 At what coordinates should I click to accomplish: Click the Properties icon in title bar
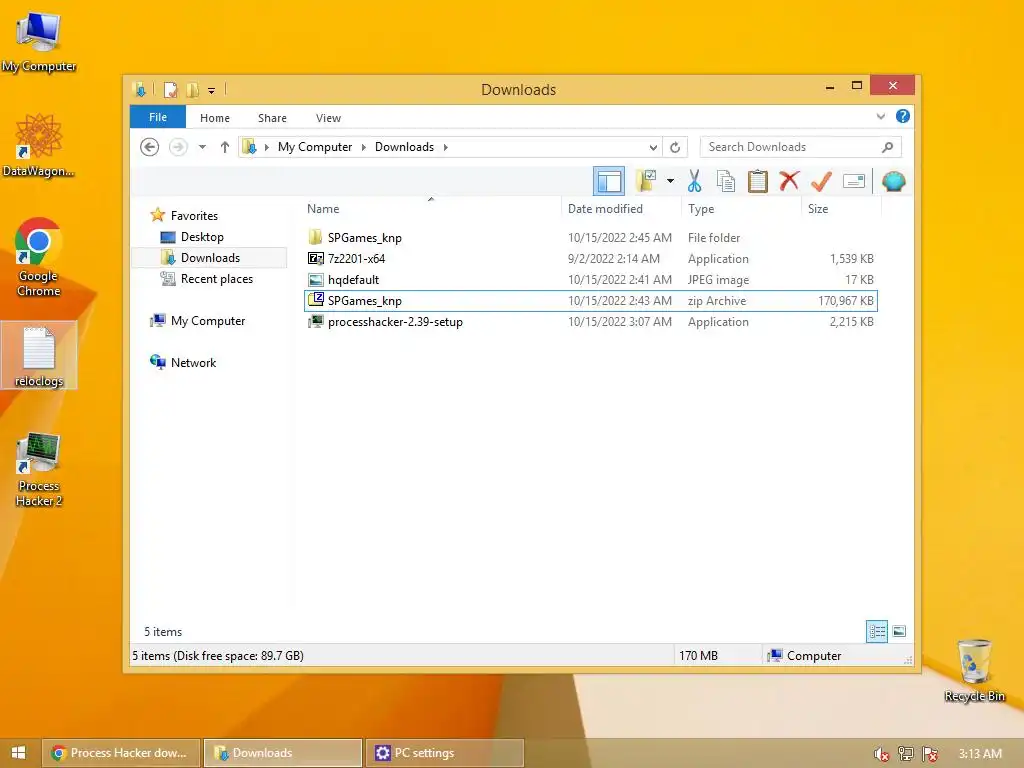point(170,89)
